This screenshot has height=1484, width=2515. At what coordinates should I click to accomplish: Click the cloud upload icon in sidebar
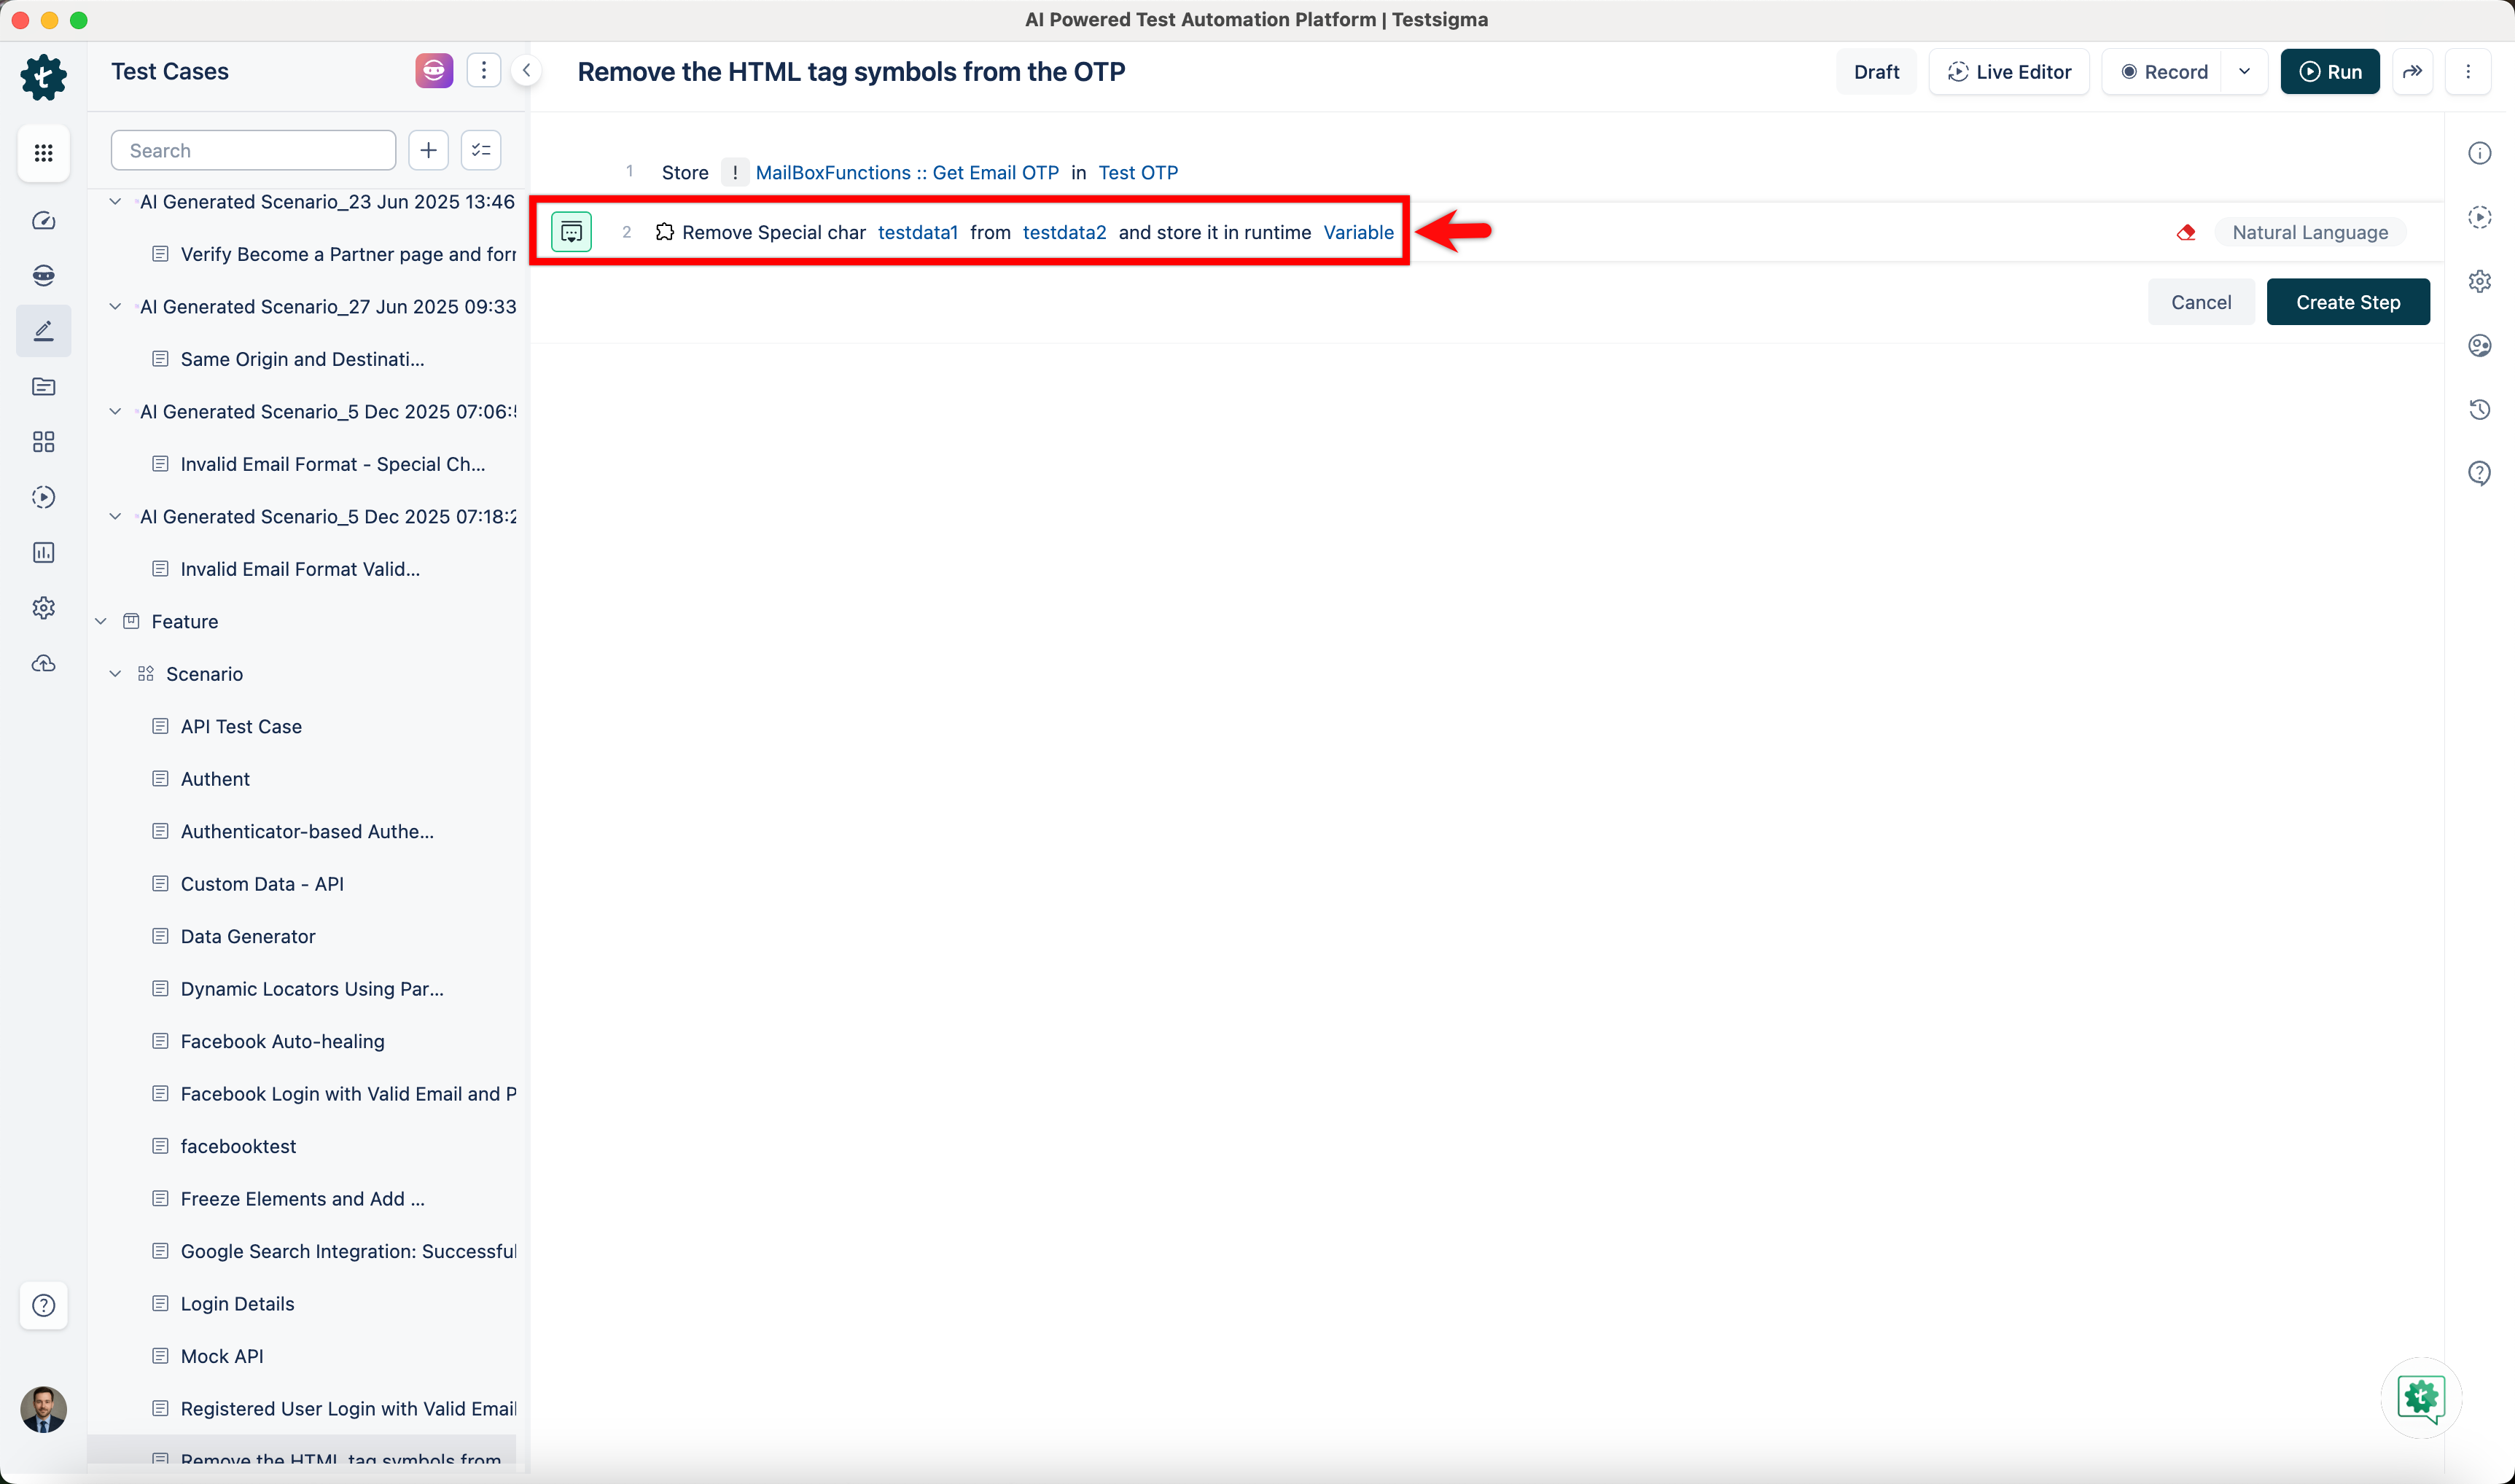click(x=43, y=663)
